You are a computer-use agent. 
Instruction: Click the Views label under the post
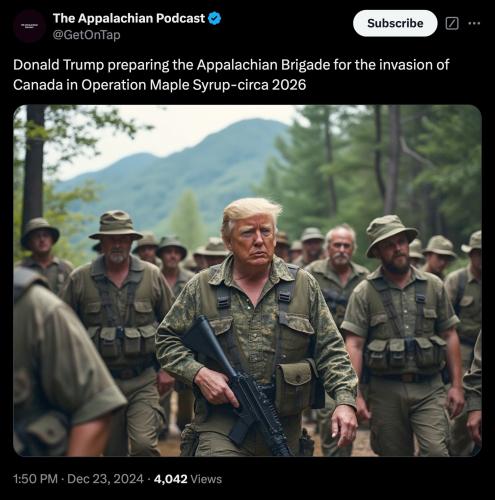pos(206,479)
